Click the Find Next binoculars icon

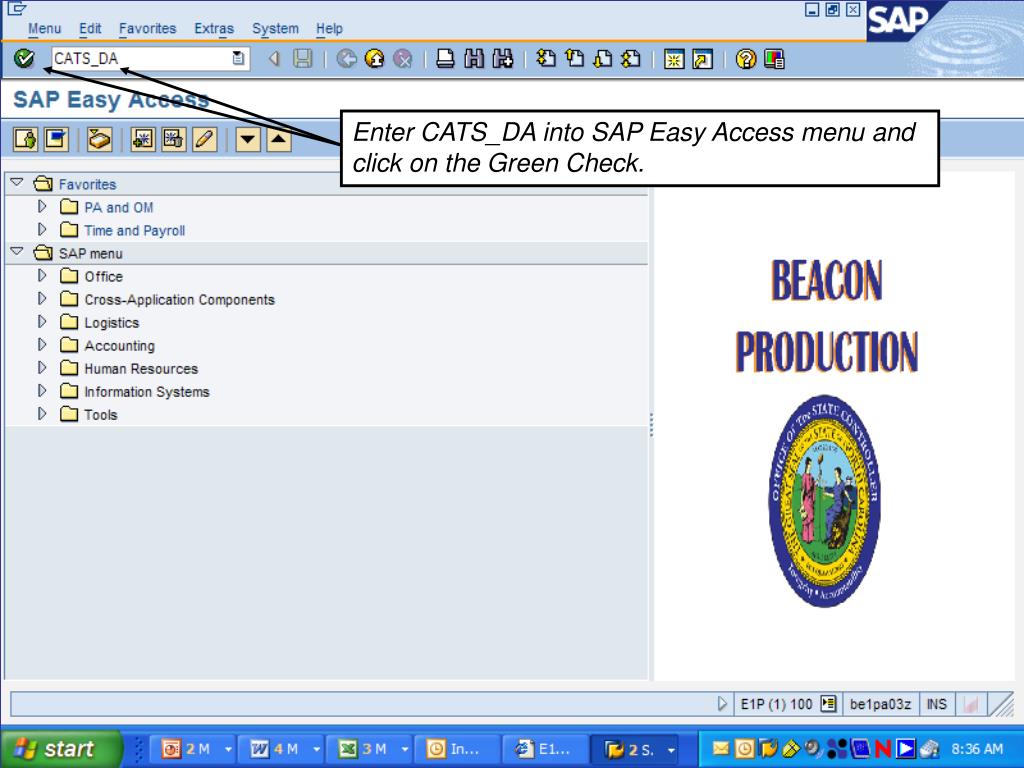pyautogui.click(x=503, y=59)
